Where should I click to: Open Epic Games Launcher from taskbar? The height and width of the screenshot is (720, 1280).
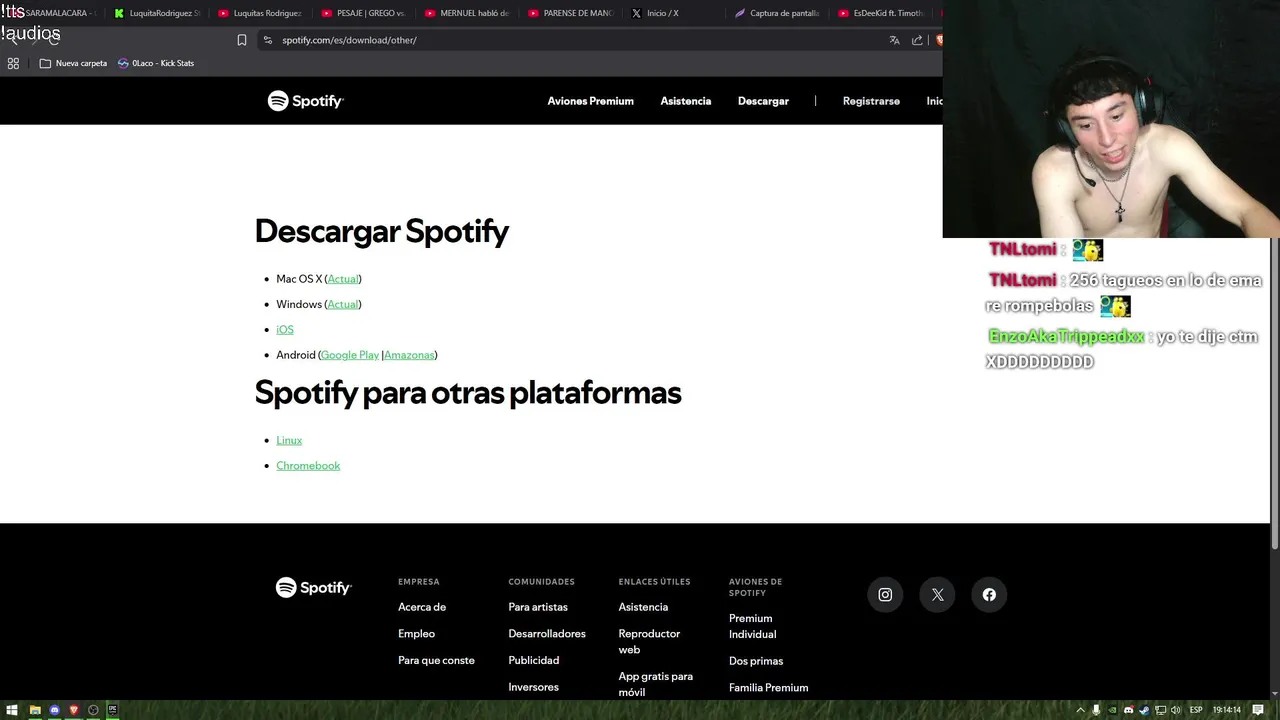tap(112, 710)
